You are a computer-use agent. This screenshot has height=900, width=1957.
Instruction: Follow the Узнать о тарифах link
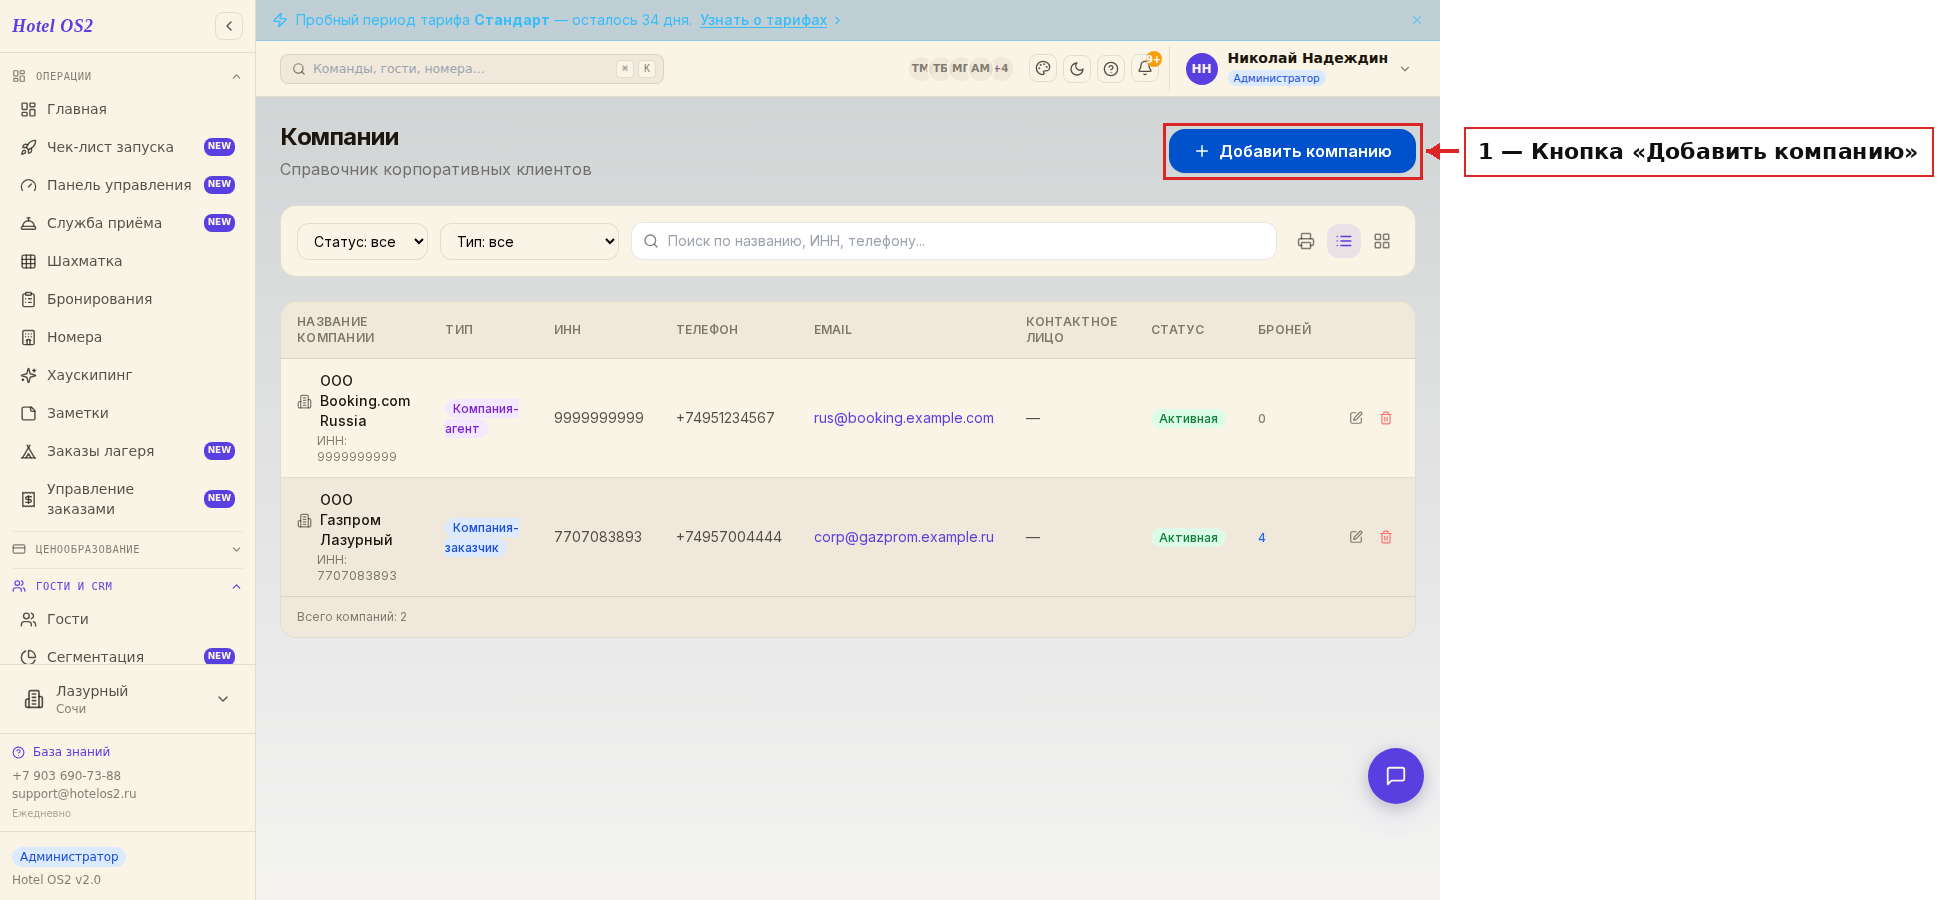[763, 20]
